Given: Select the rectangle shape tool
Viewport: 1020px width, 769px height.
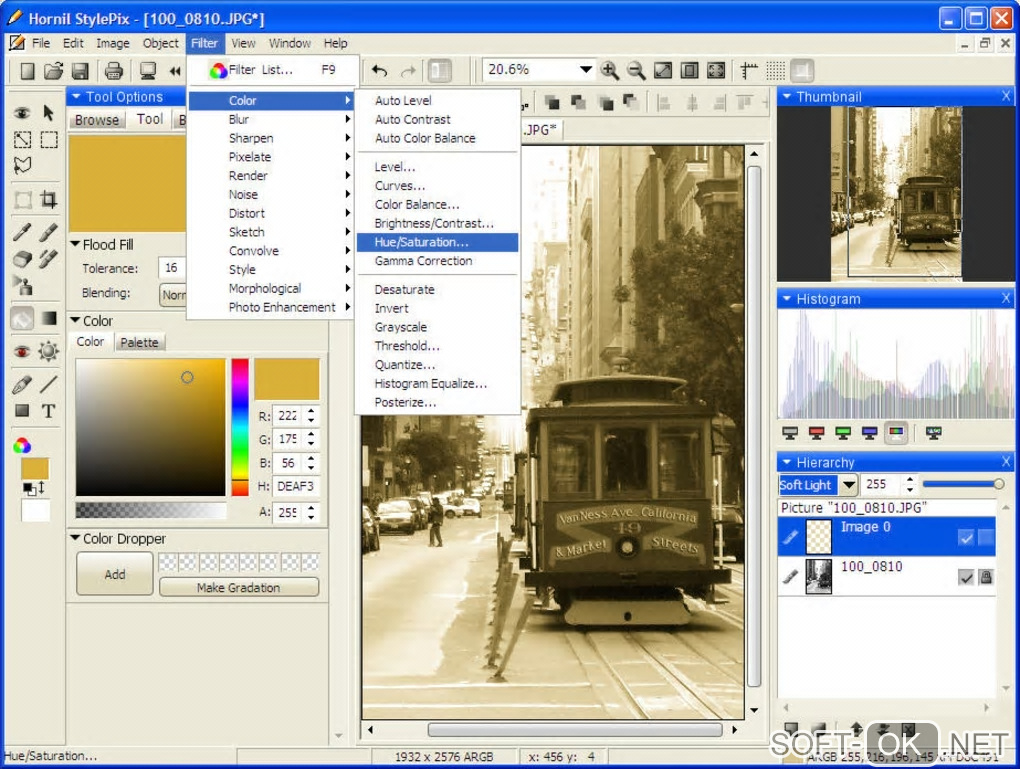Looking at the screenshot, I should tap(22, 411).
